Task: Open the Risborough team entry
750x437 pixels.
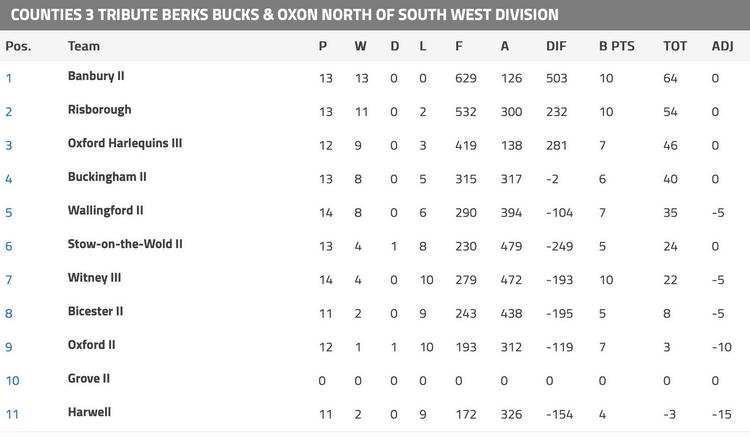Action: [x=99, y=110]
